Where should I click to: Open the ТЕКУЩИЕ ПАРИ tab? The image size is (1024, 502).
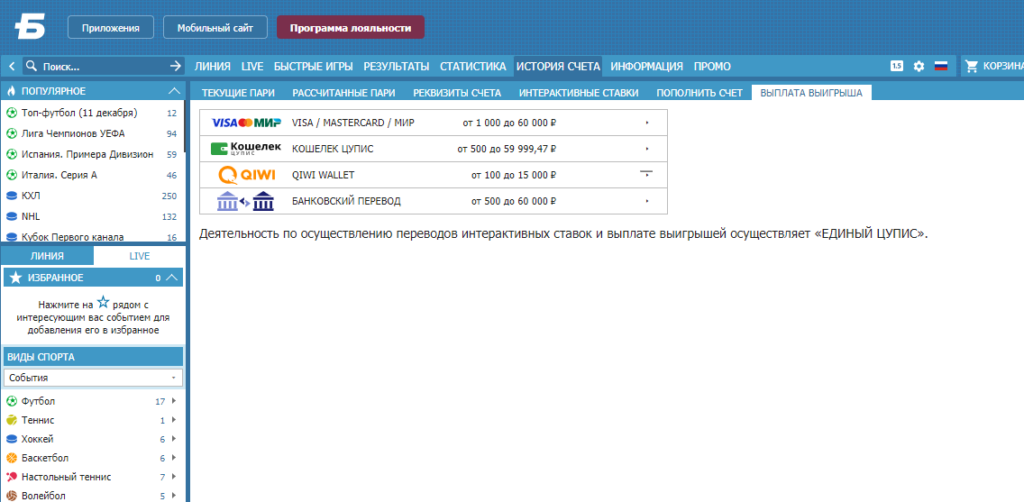coord(238,93)
